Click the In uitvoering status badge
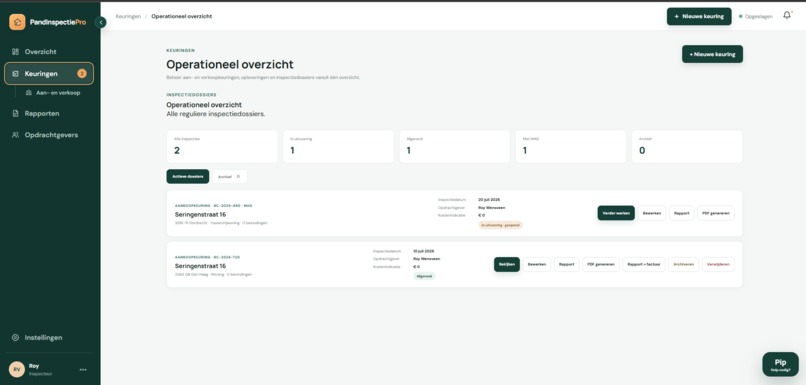 pos(500,225)
